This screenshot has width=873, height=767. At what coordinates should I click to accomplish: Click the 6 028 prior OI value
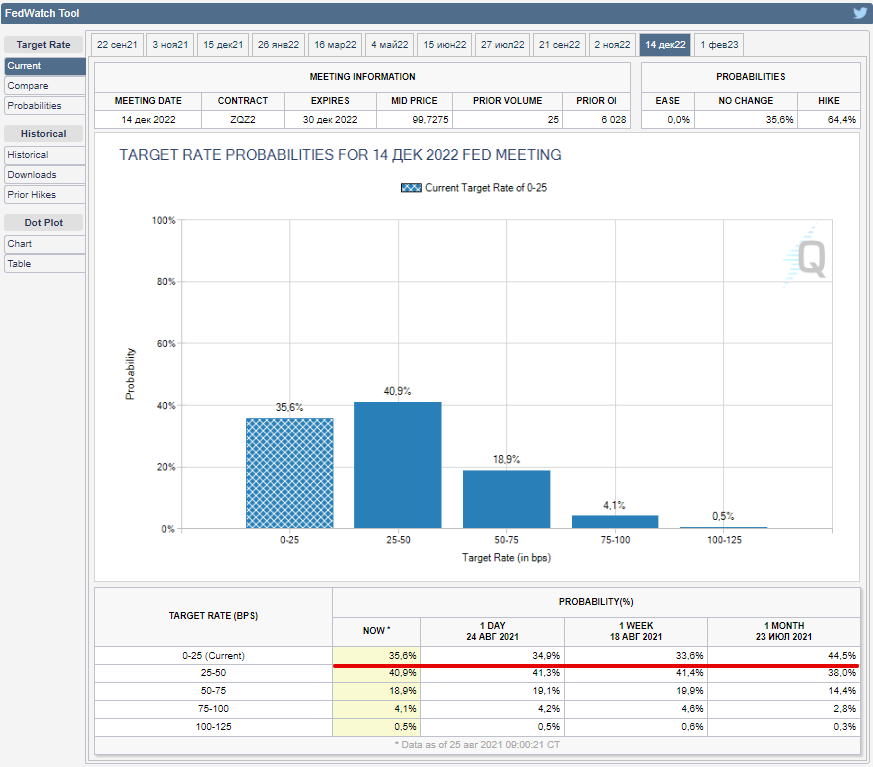[x=614, y=120]
